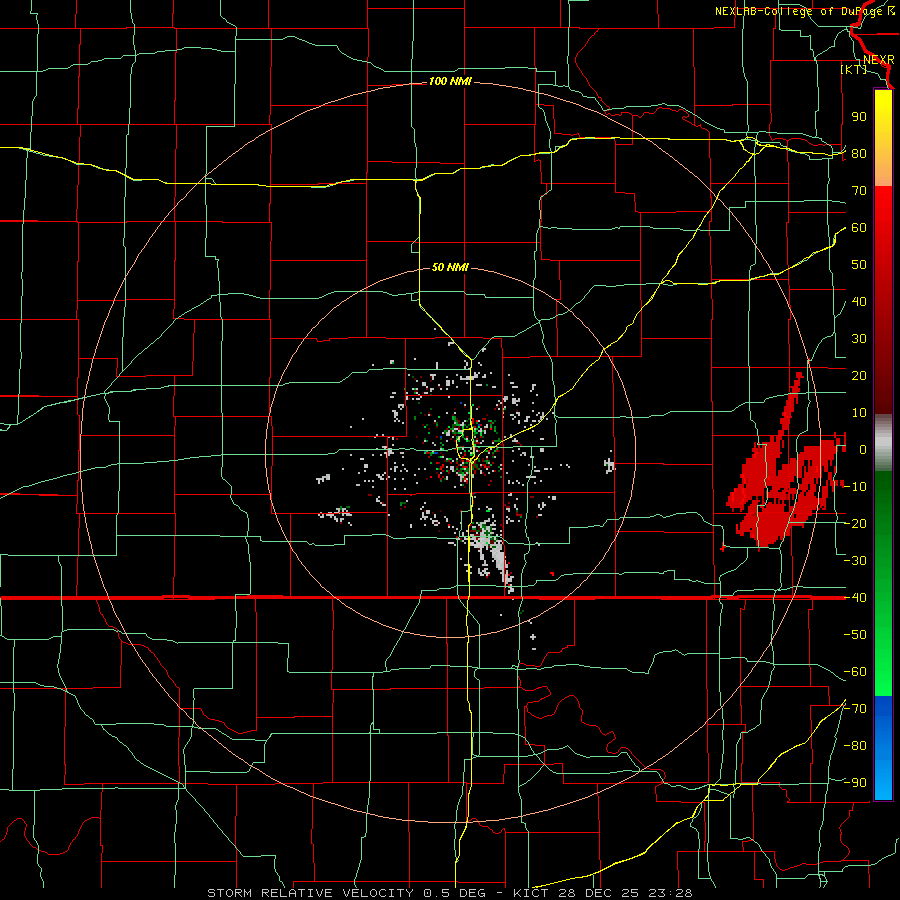Click the +10 value on velocity scale
Image resolution: width=900 pixels, height=900 pixels.
click(859, 413)
